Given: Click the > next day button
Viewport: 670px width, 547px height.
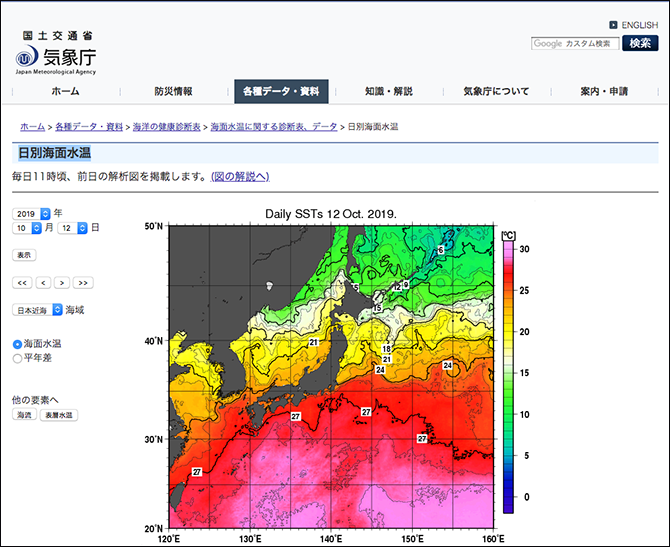Looking at the screenshot, I should point(62,283).
